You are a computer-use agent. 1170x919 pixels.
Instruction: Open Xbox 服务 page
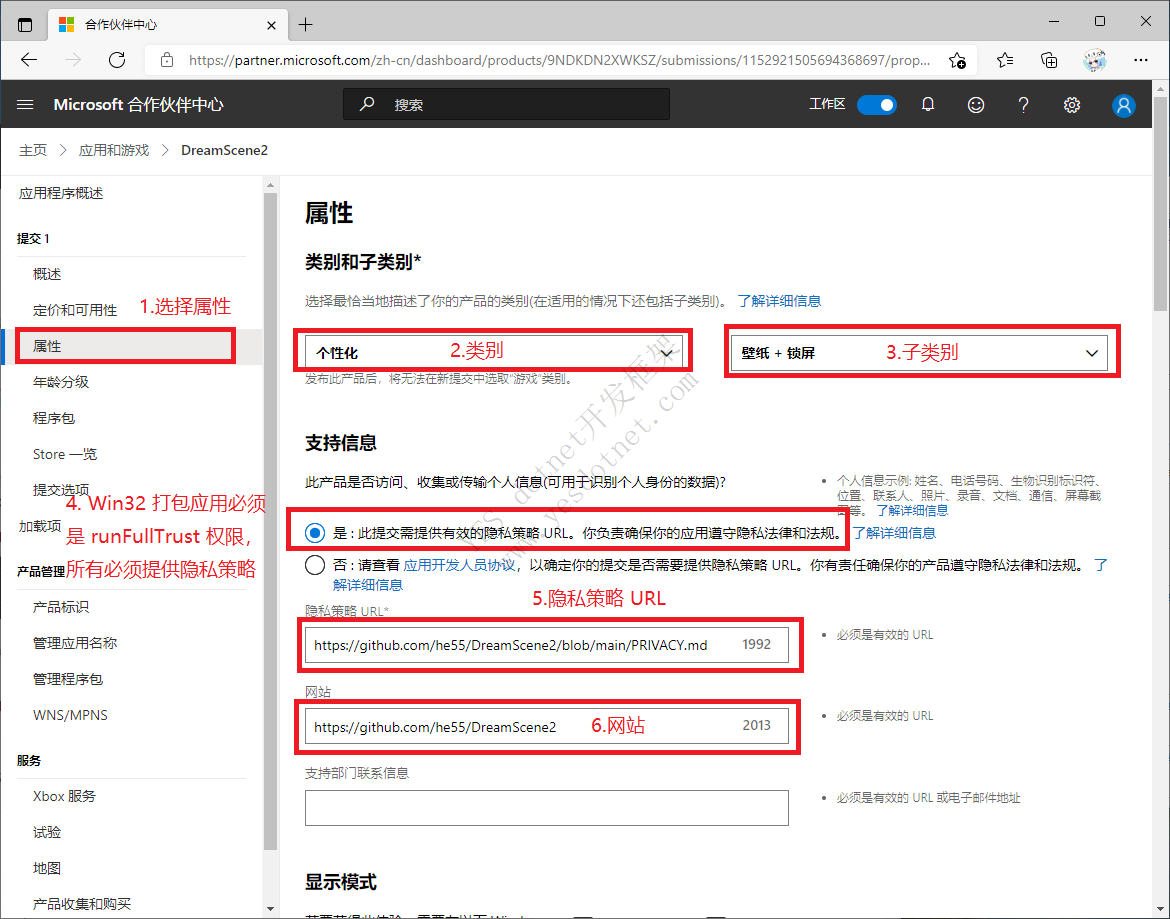pyautogui.click(x=64, y=797)
